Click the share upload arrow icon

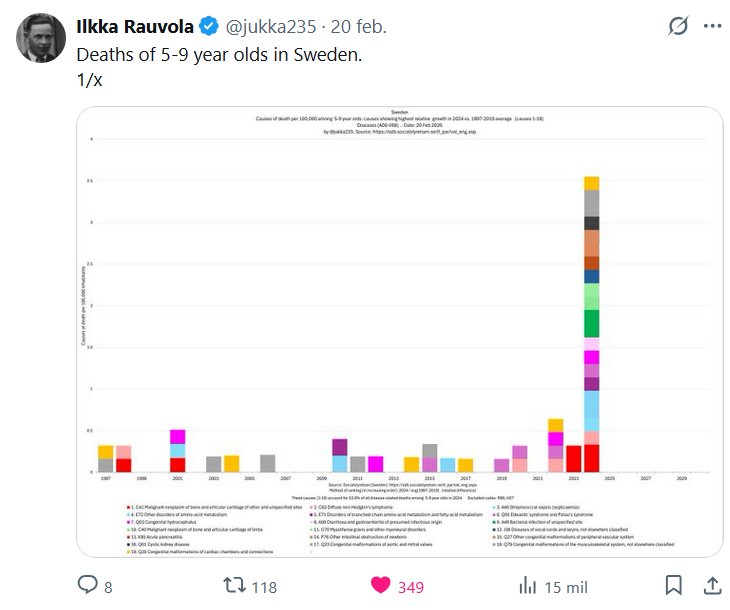pos(712,586)
